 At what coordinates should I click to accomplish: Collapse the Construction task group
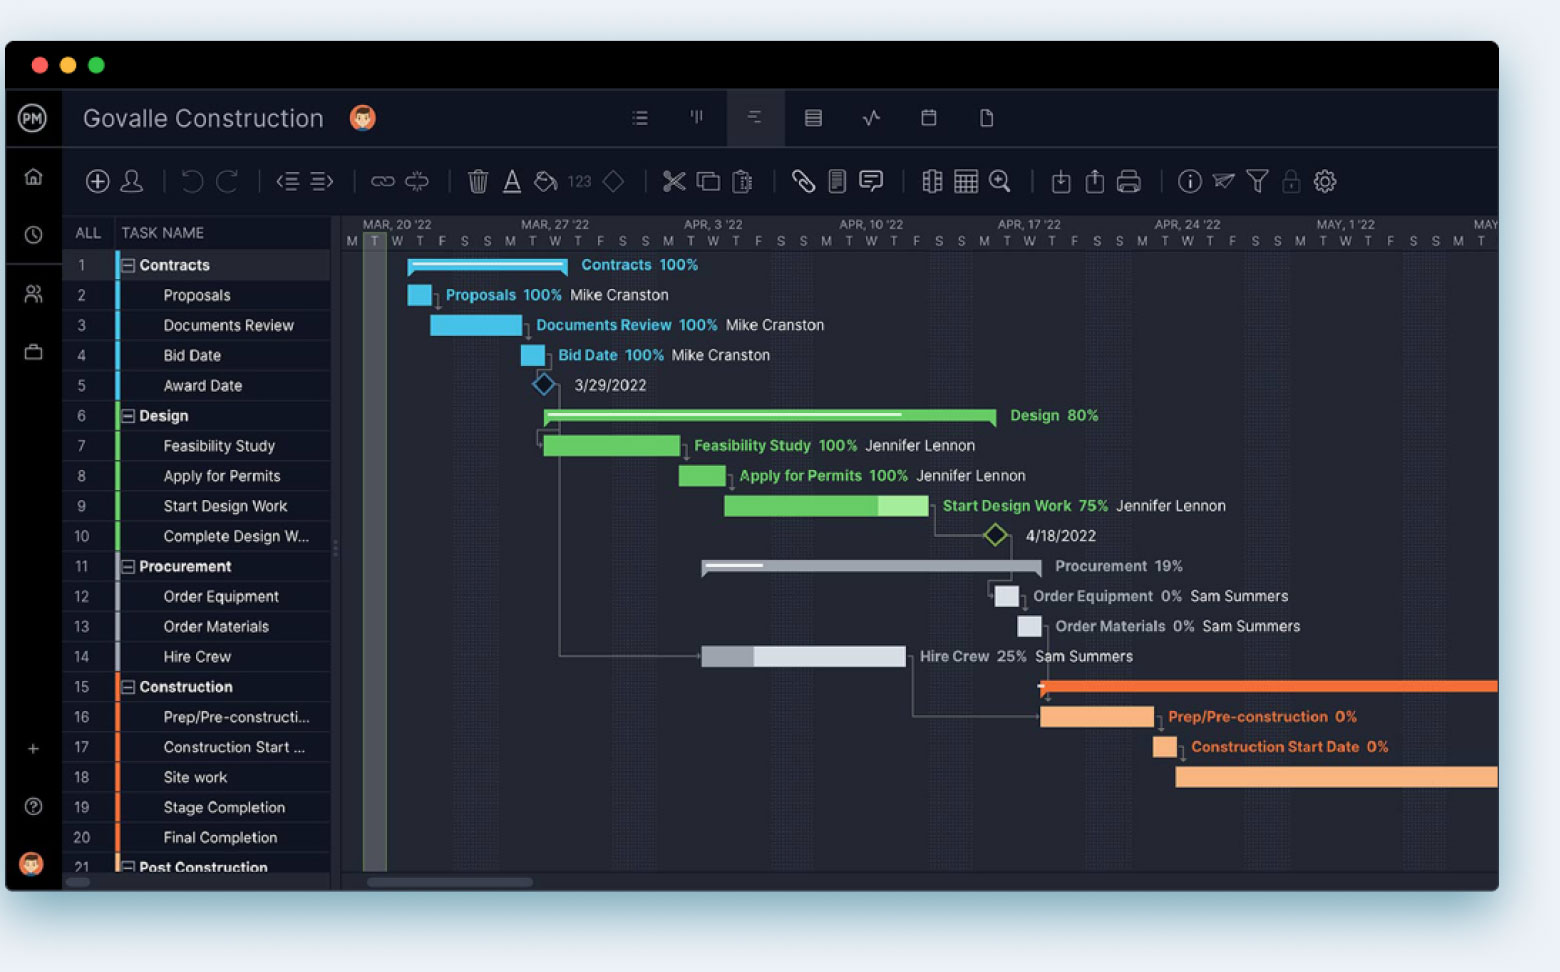pyautogui.click(x=127, y=687)
